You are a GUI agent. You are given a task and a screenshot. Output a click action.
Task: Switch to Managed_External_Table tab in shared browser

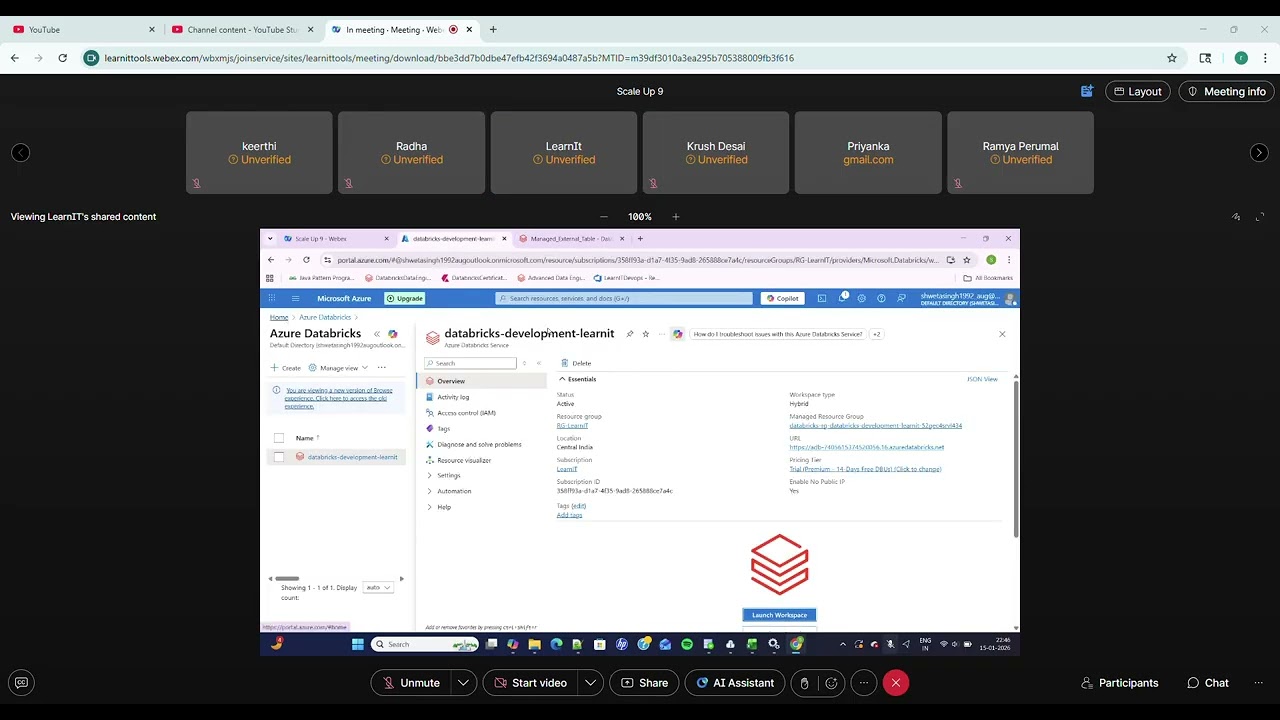coord(572,239)
